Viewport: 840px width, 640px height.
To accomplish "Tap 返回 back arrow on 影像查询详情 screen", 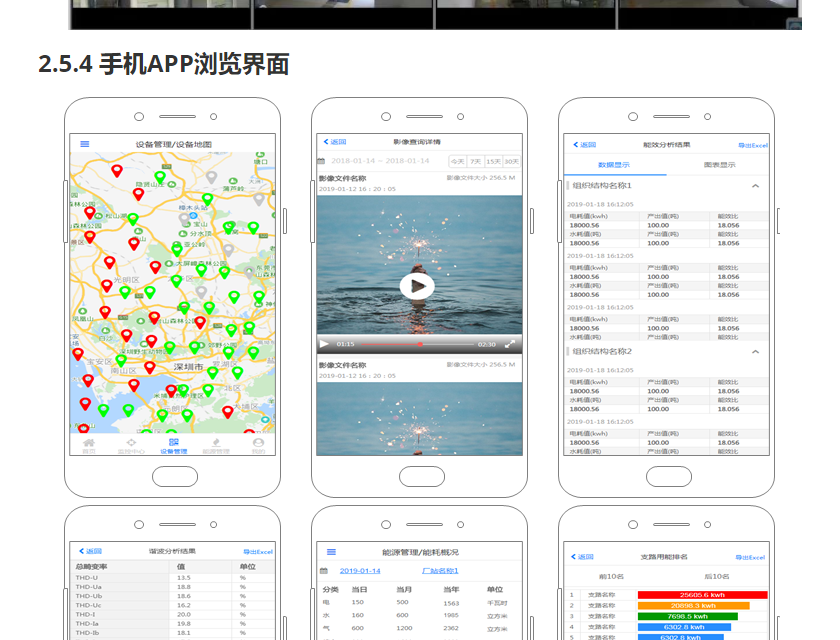I will click(335, 142).
